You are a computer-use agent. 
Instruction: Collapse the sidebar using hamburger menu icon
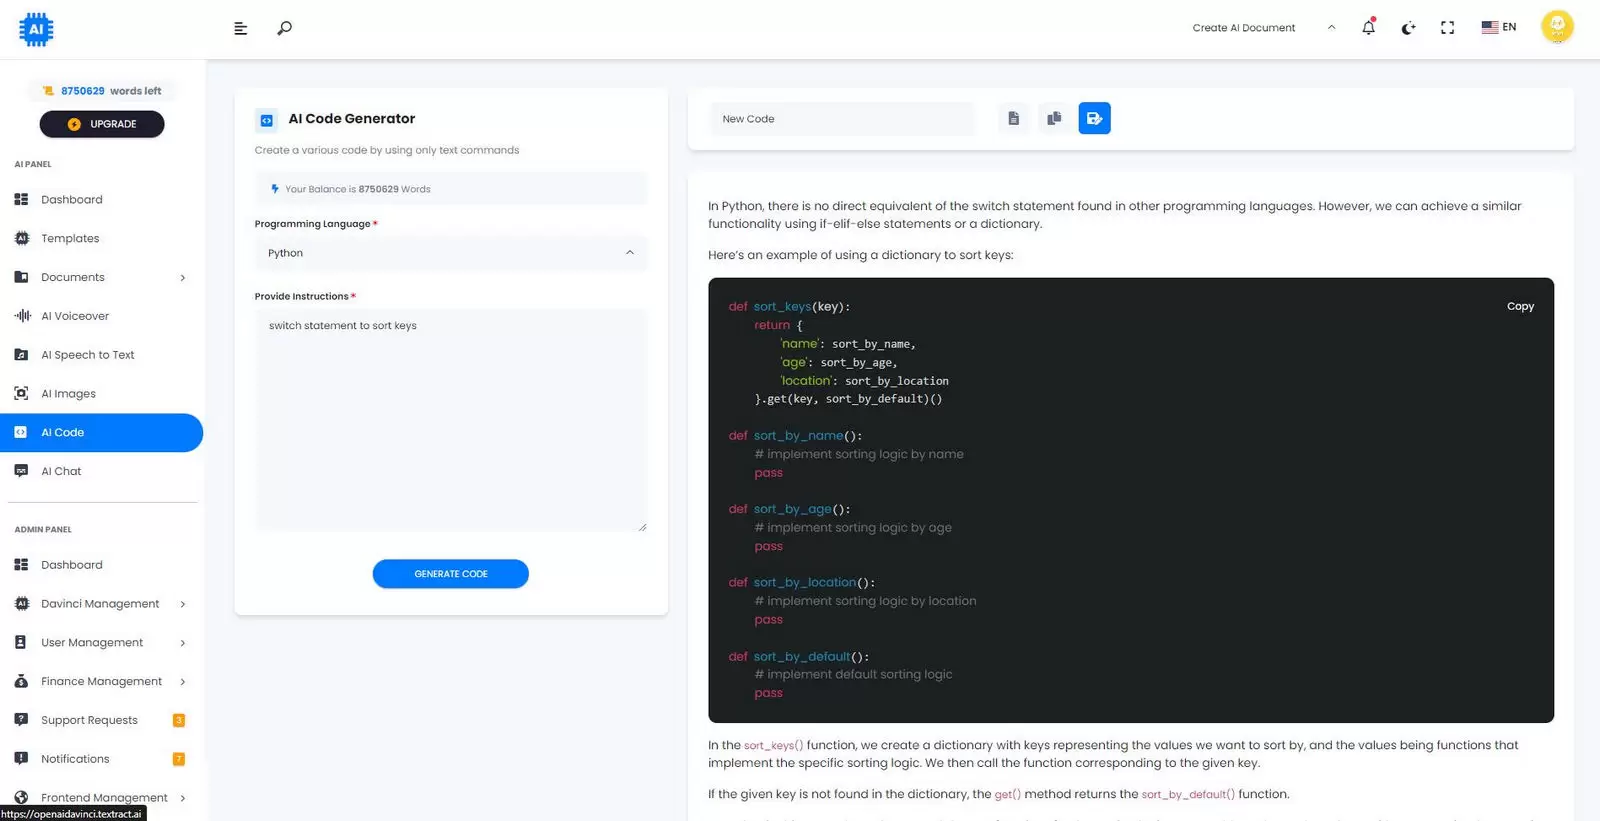240,28
